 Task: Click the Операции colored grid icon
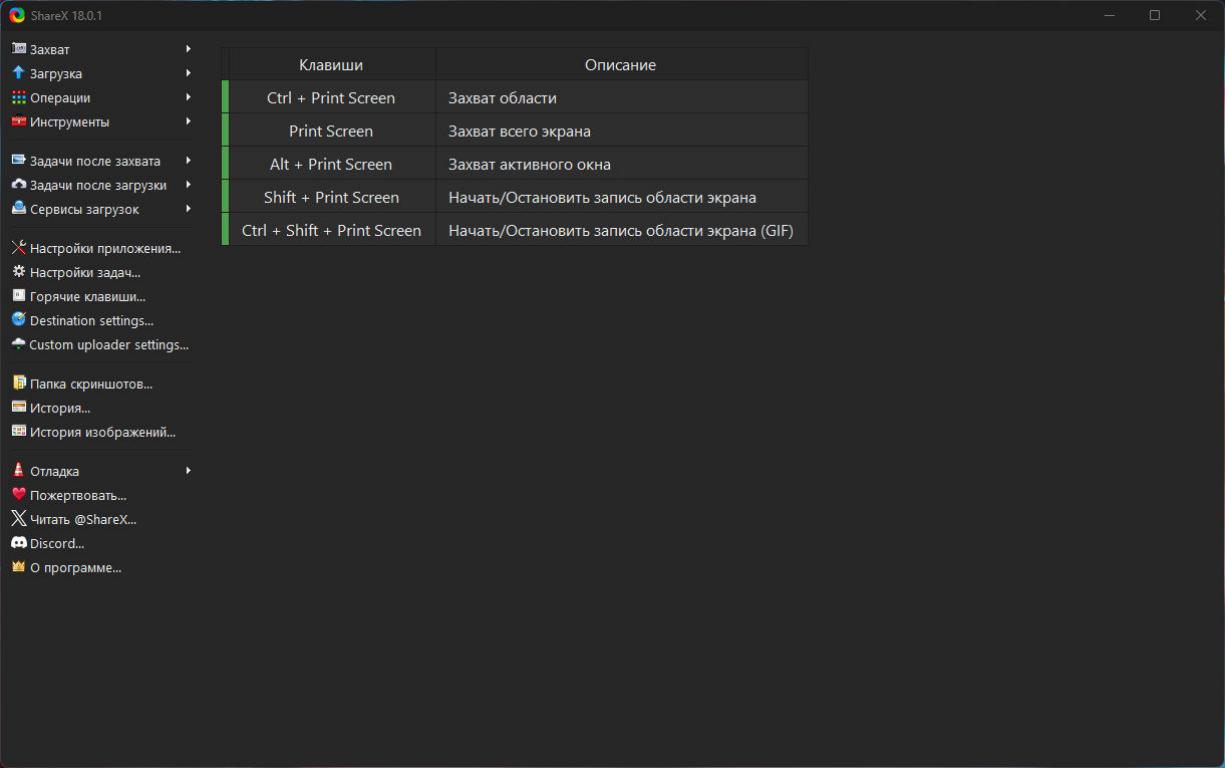(18, 98)
